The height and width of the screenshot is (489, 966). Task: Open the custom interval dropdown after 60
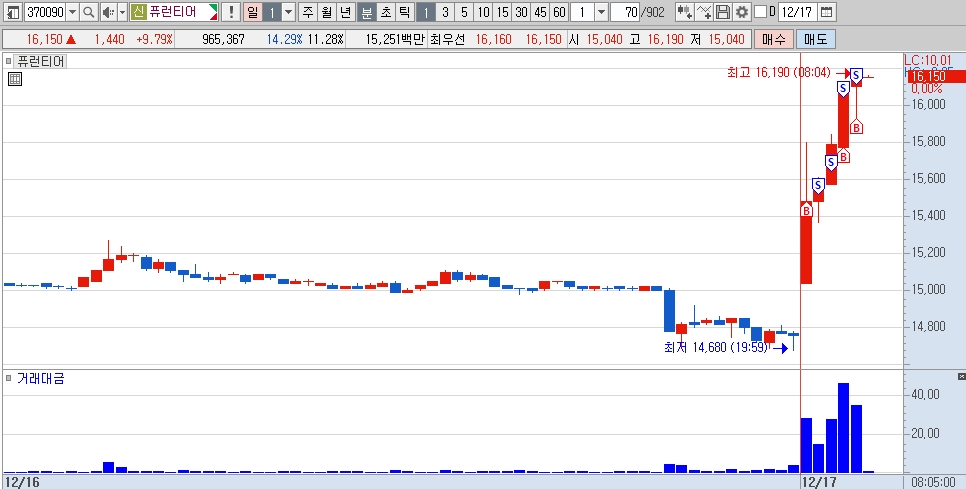coord(602,12)
